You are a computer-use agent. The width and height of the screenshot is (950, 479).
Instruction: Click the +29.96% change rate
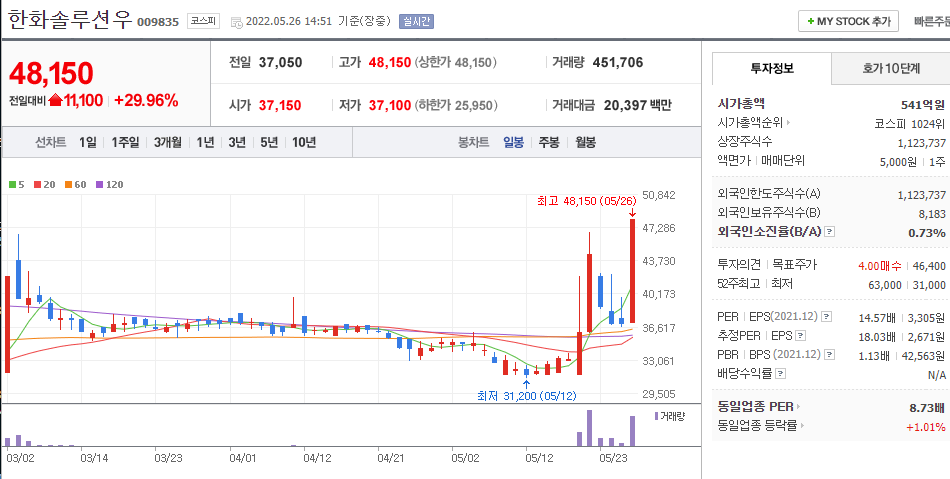point(146,101)
